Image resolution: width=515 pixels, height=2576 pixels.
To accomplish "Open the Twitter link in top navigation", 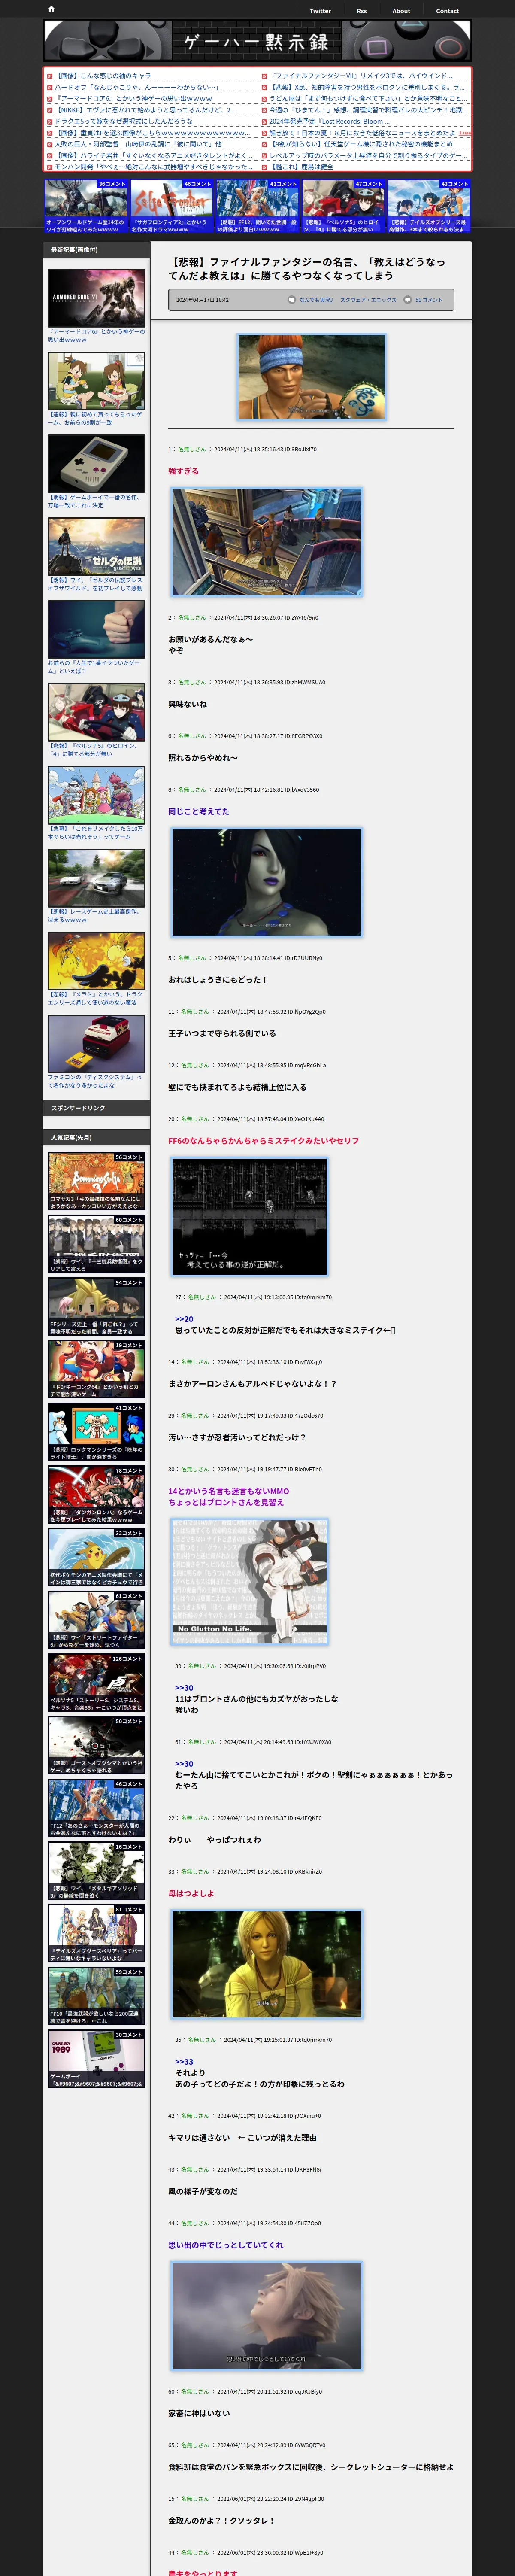I will (320, 11).
